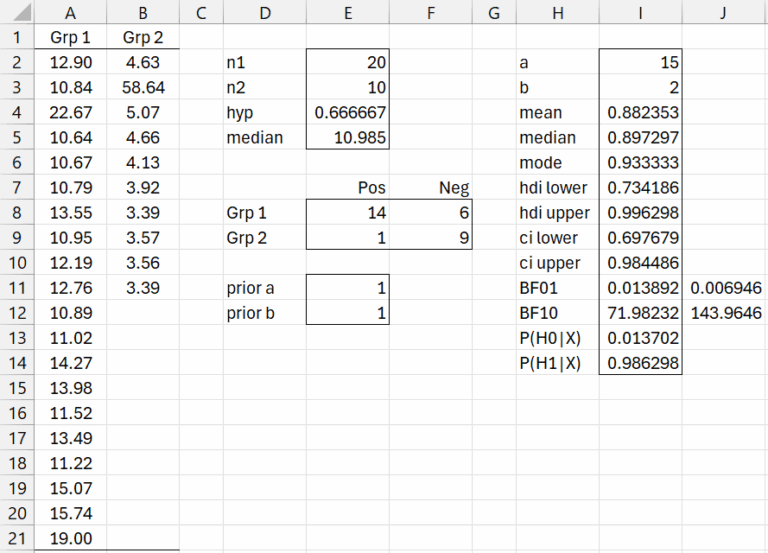Select row 5 header
Viewport: 768px width, 553px height.
tap(17, 137)
